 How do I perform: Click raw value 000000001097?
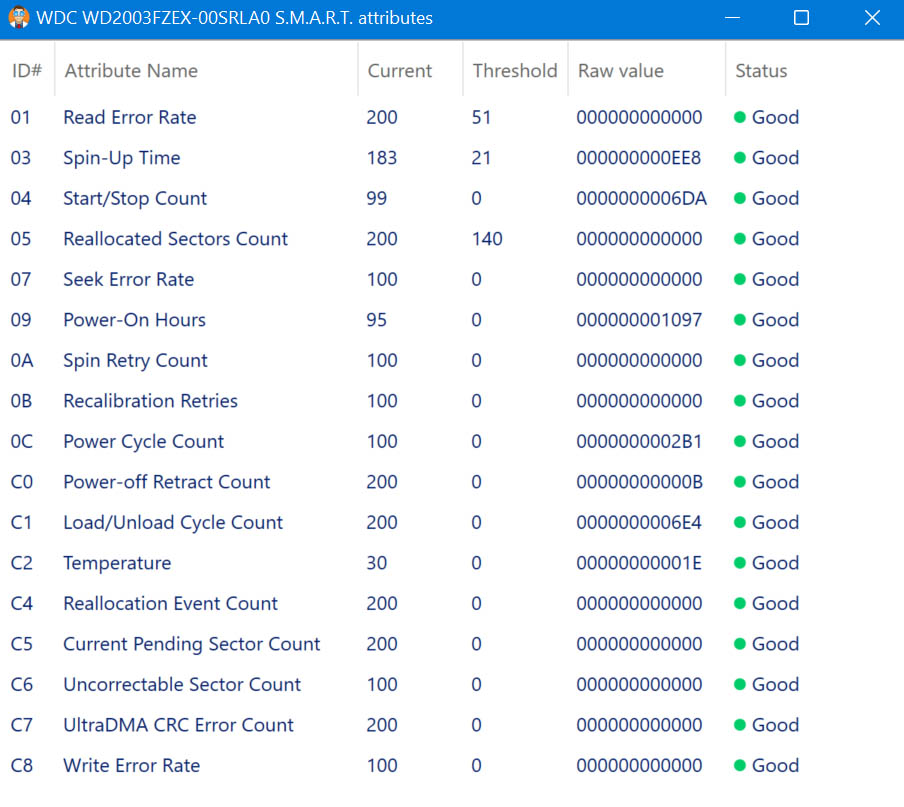coord(639,319)
